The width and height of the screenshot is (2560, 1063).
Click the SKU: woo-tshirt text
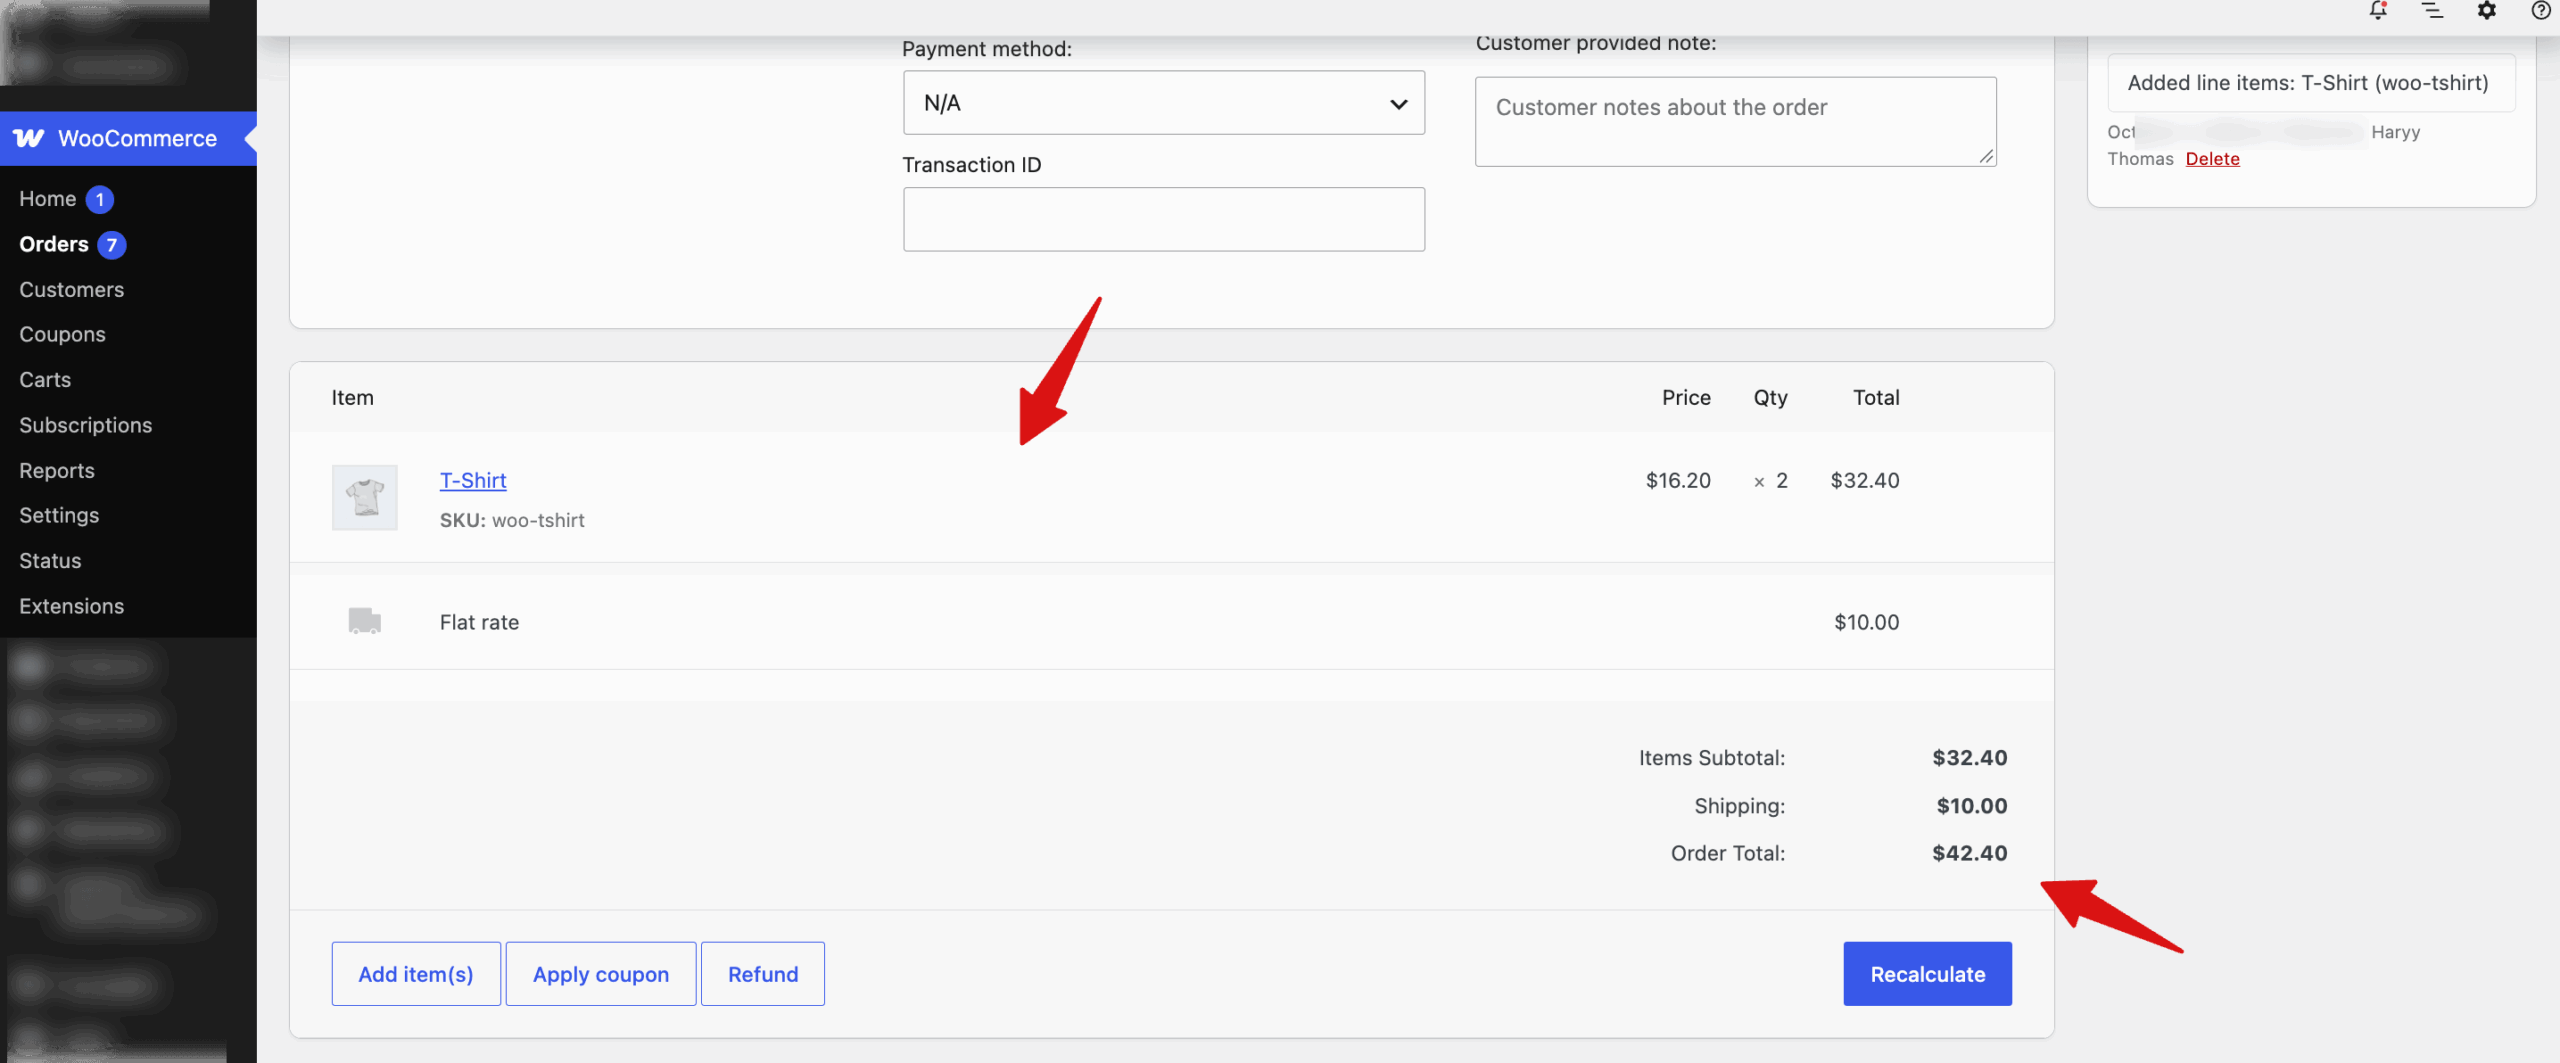click(512, 520)
